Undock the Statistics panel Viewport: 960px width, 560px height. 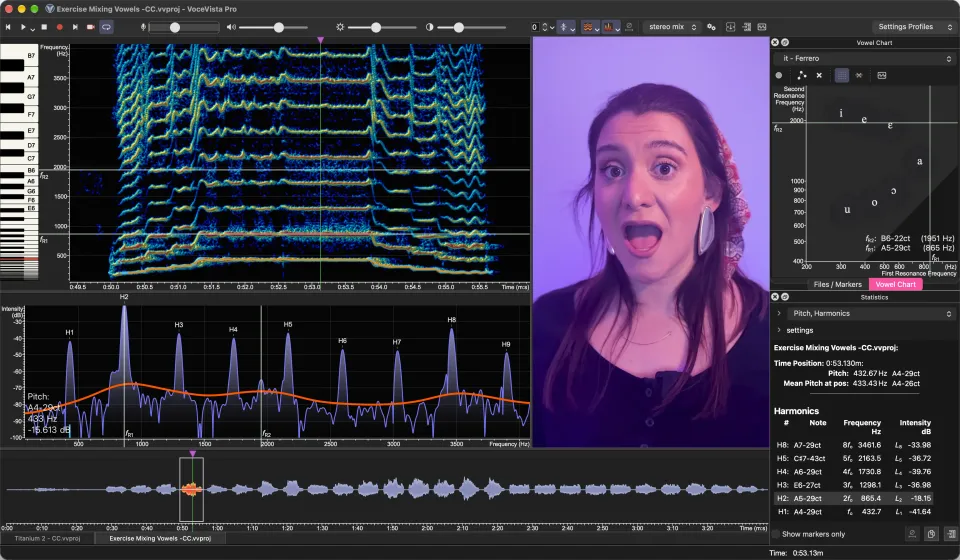(x=785, y=297)
